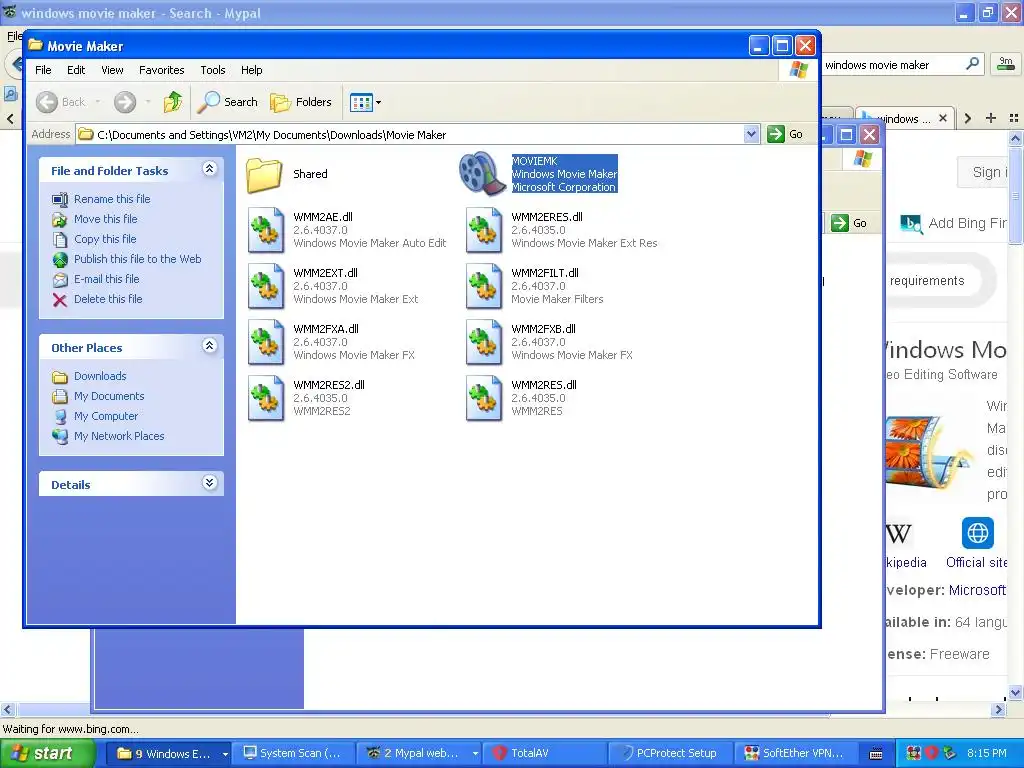Click the green Go button beside address bar

[x=785, y=134]
